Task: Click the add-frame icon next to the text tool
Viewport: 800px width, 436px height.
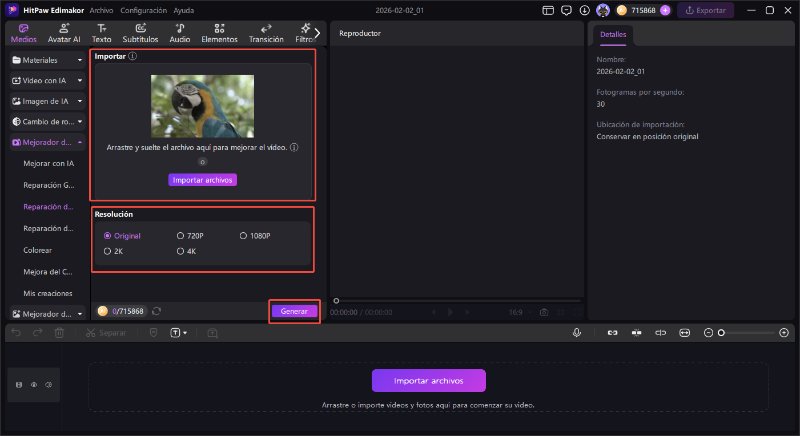Action: coord(213,333)
